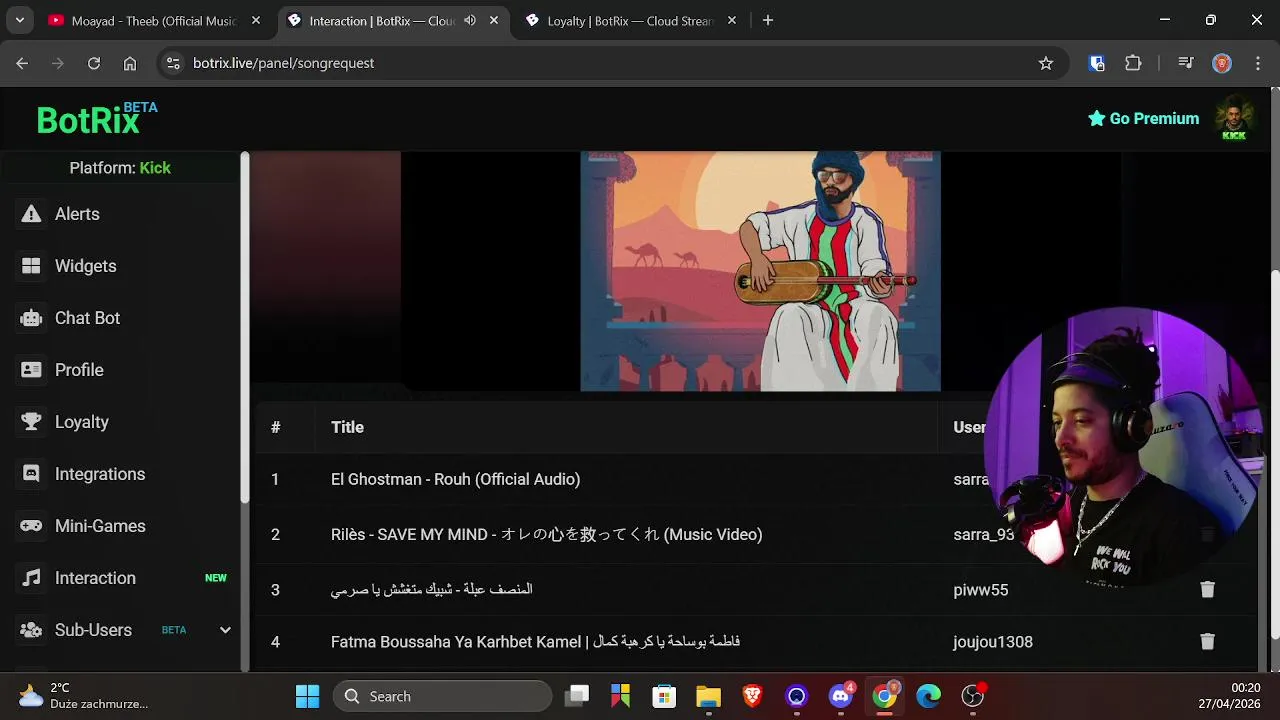Go back in browser history
Viewport: 1280px width, 720px height.
pyautogui.click(x=22, y=63)
